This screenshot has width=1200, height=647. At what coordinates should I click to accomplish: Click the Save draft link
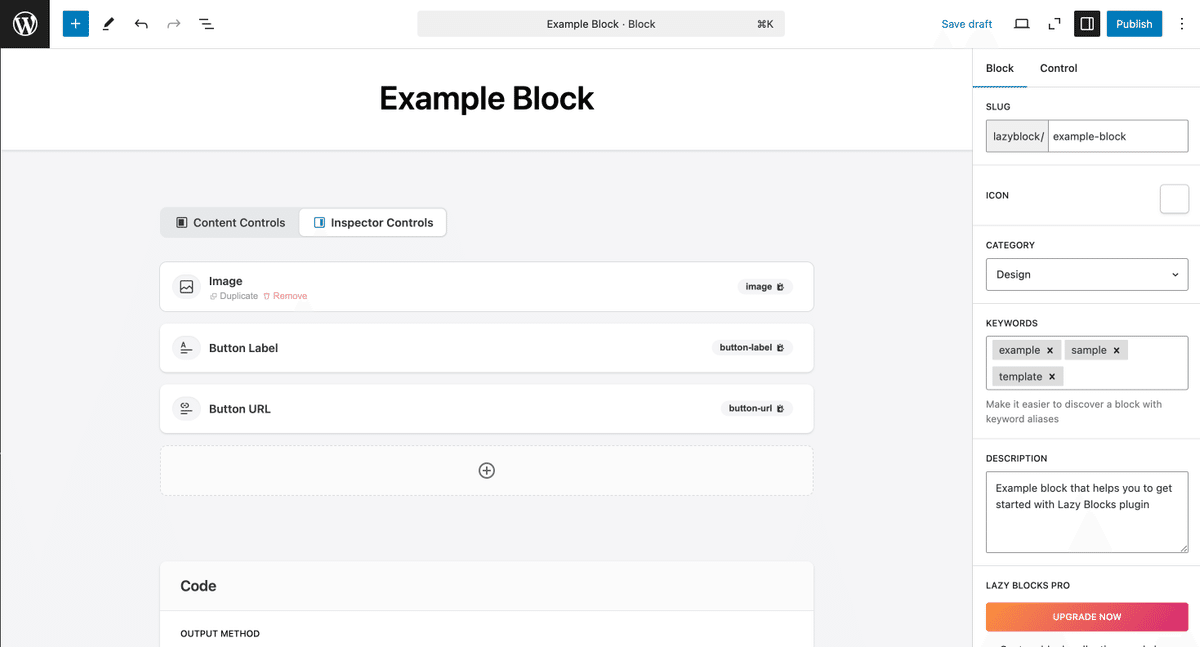966,23
